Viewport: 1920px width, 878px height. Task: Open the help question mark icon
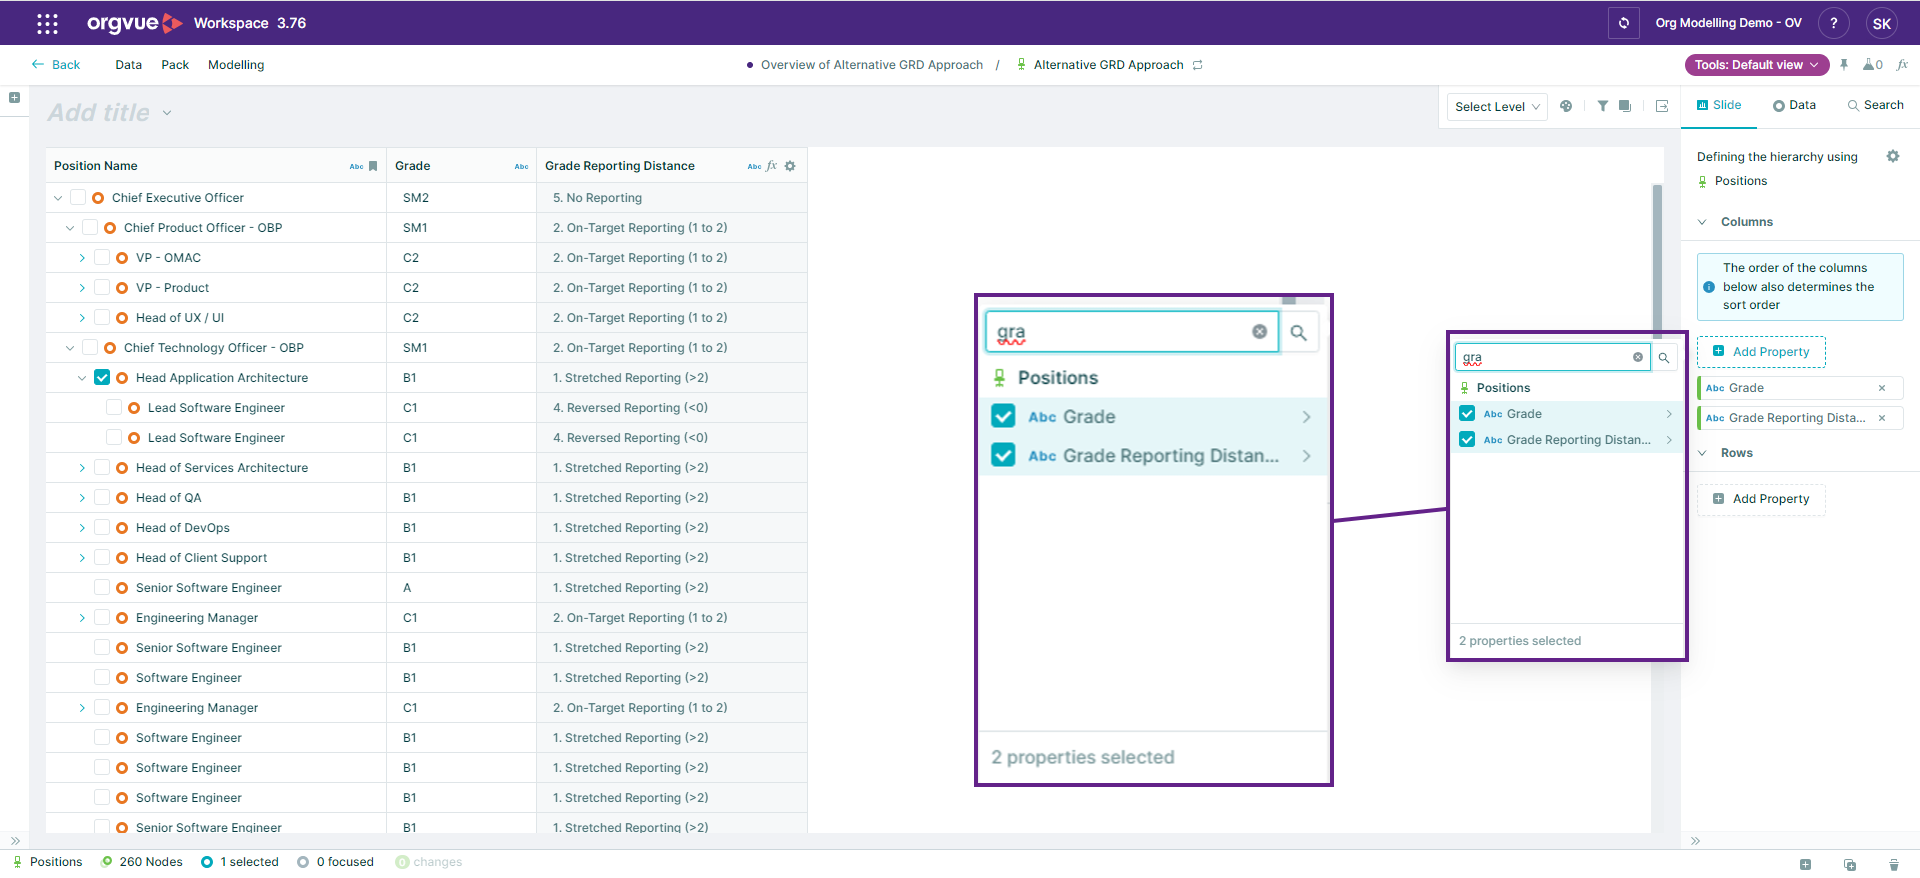coord(1833,23)
